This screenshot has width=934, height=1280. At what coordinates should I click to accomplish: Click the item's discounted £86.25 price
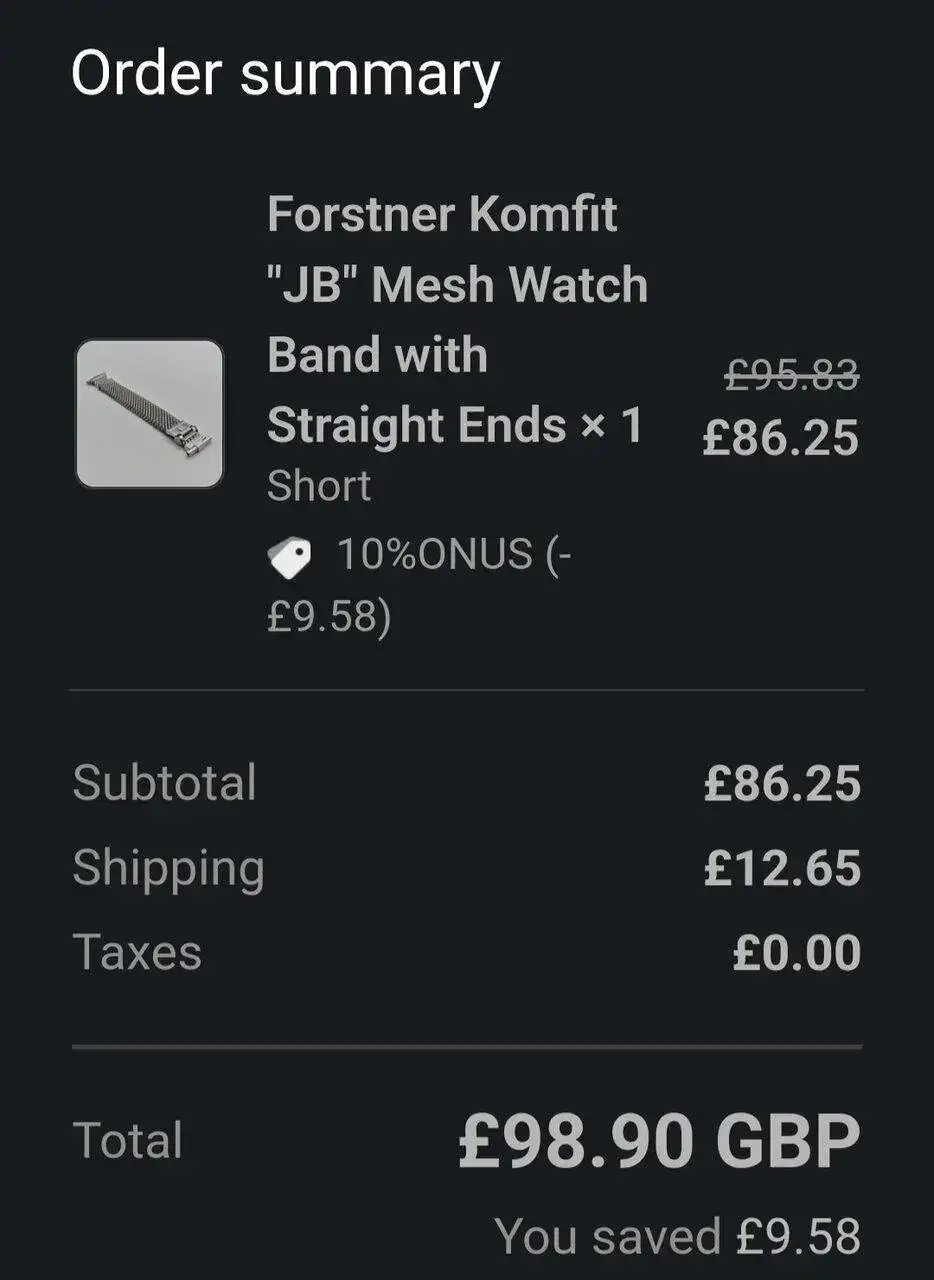(780, 438)
